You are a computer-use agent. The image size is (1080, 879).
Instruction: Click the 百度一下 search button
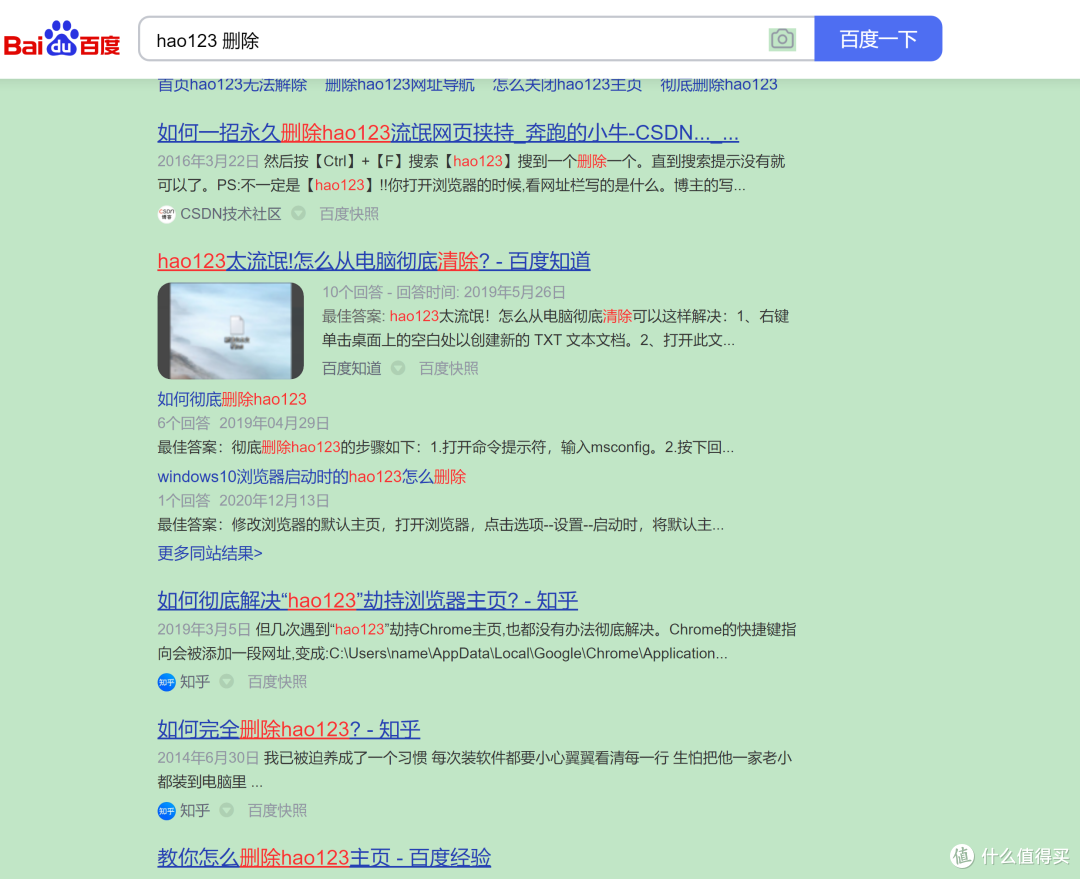click(877, 38)
